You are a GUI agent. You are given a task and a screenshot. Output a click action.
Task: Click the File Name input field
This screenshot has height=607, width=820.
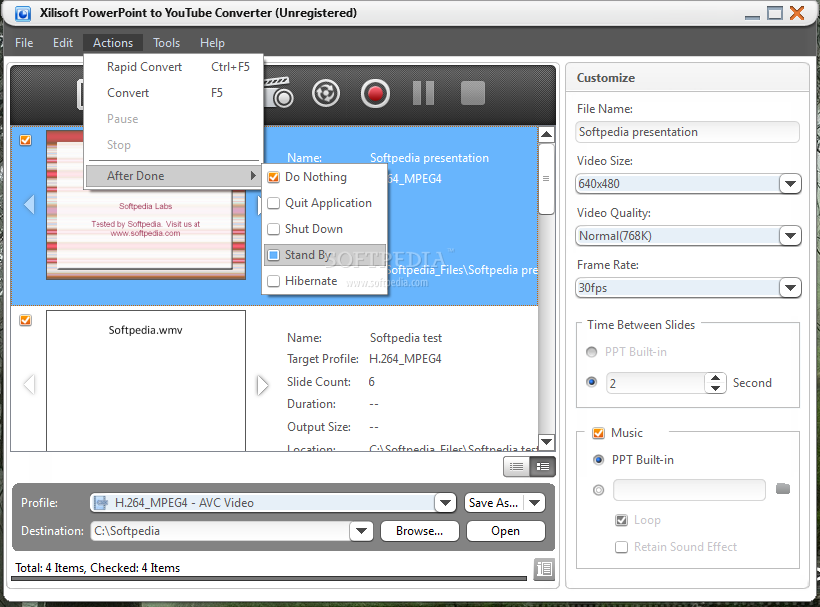click(687, 132)
